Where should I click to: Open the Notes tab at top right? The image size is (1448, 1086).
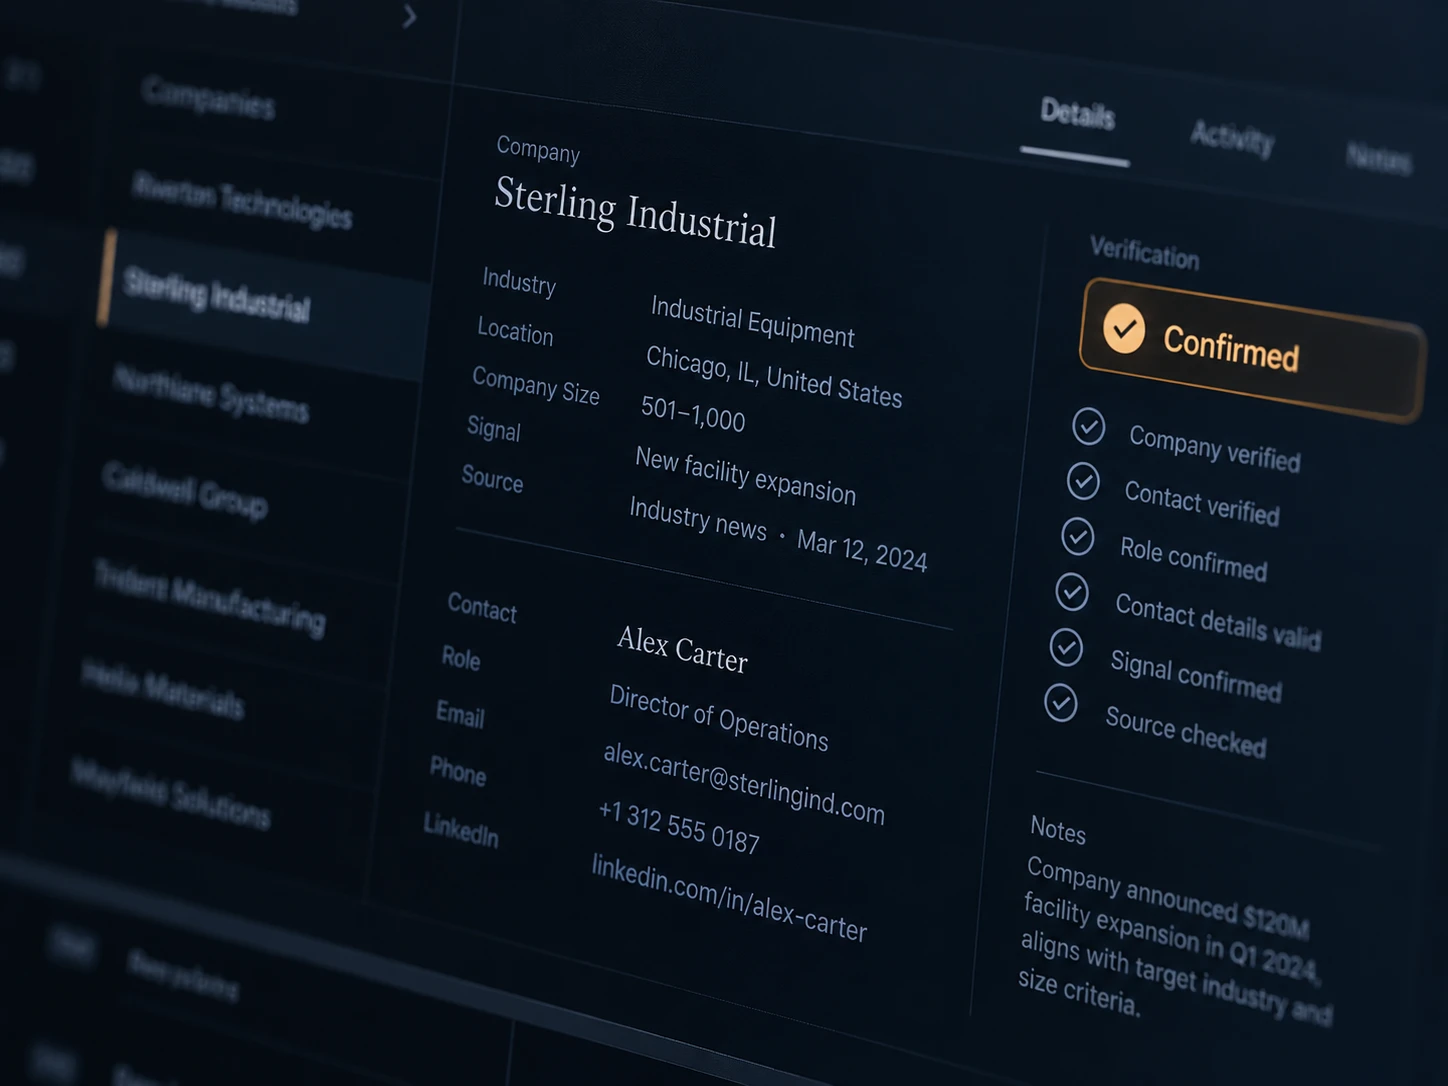[1379, 158]
